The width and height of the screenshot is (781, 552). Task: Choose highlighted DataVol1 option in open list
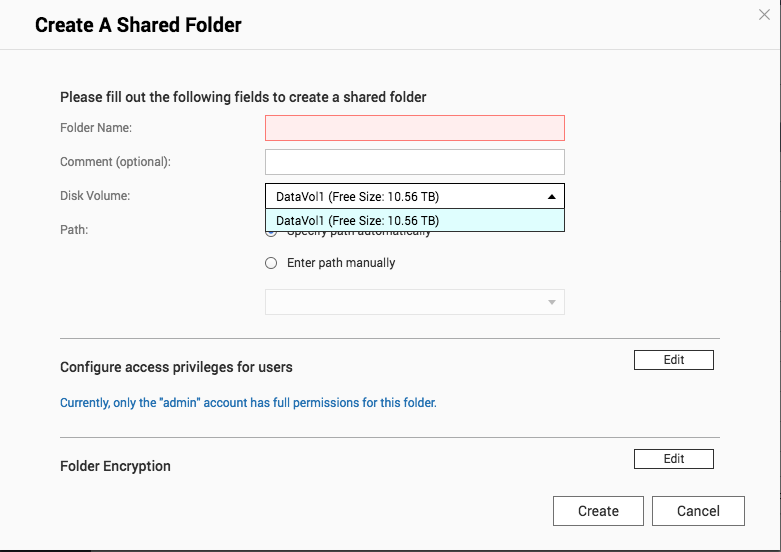(414, 221)
